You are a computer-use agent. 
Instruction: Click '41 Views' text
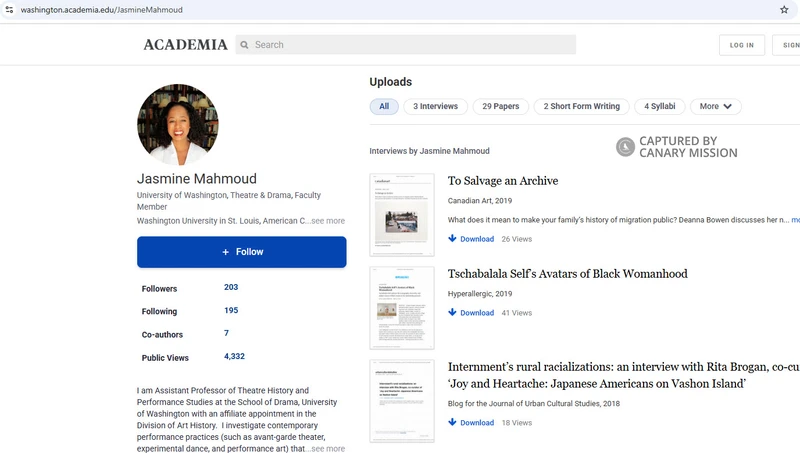tap(516, 313)
